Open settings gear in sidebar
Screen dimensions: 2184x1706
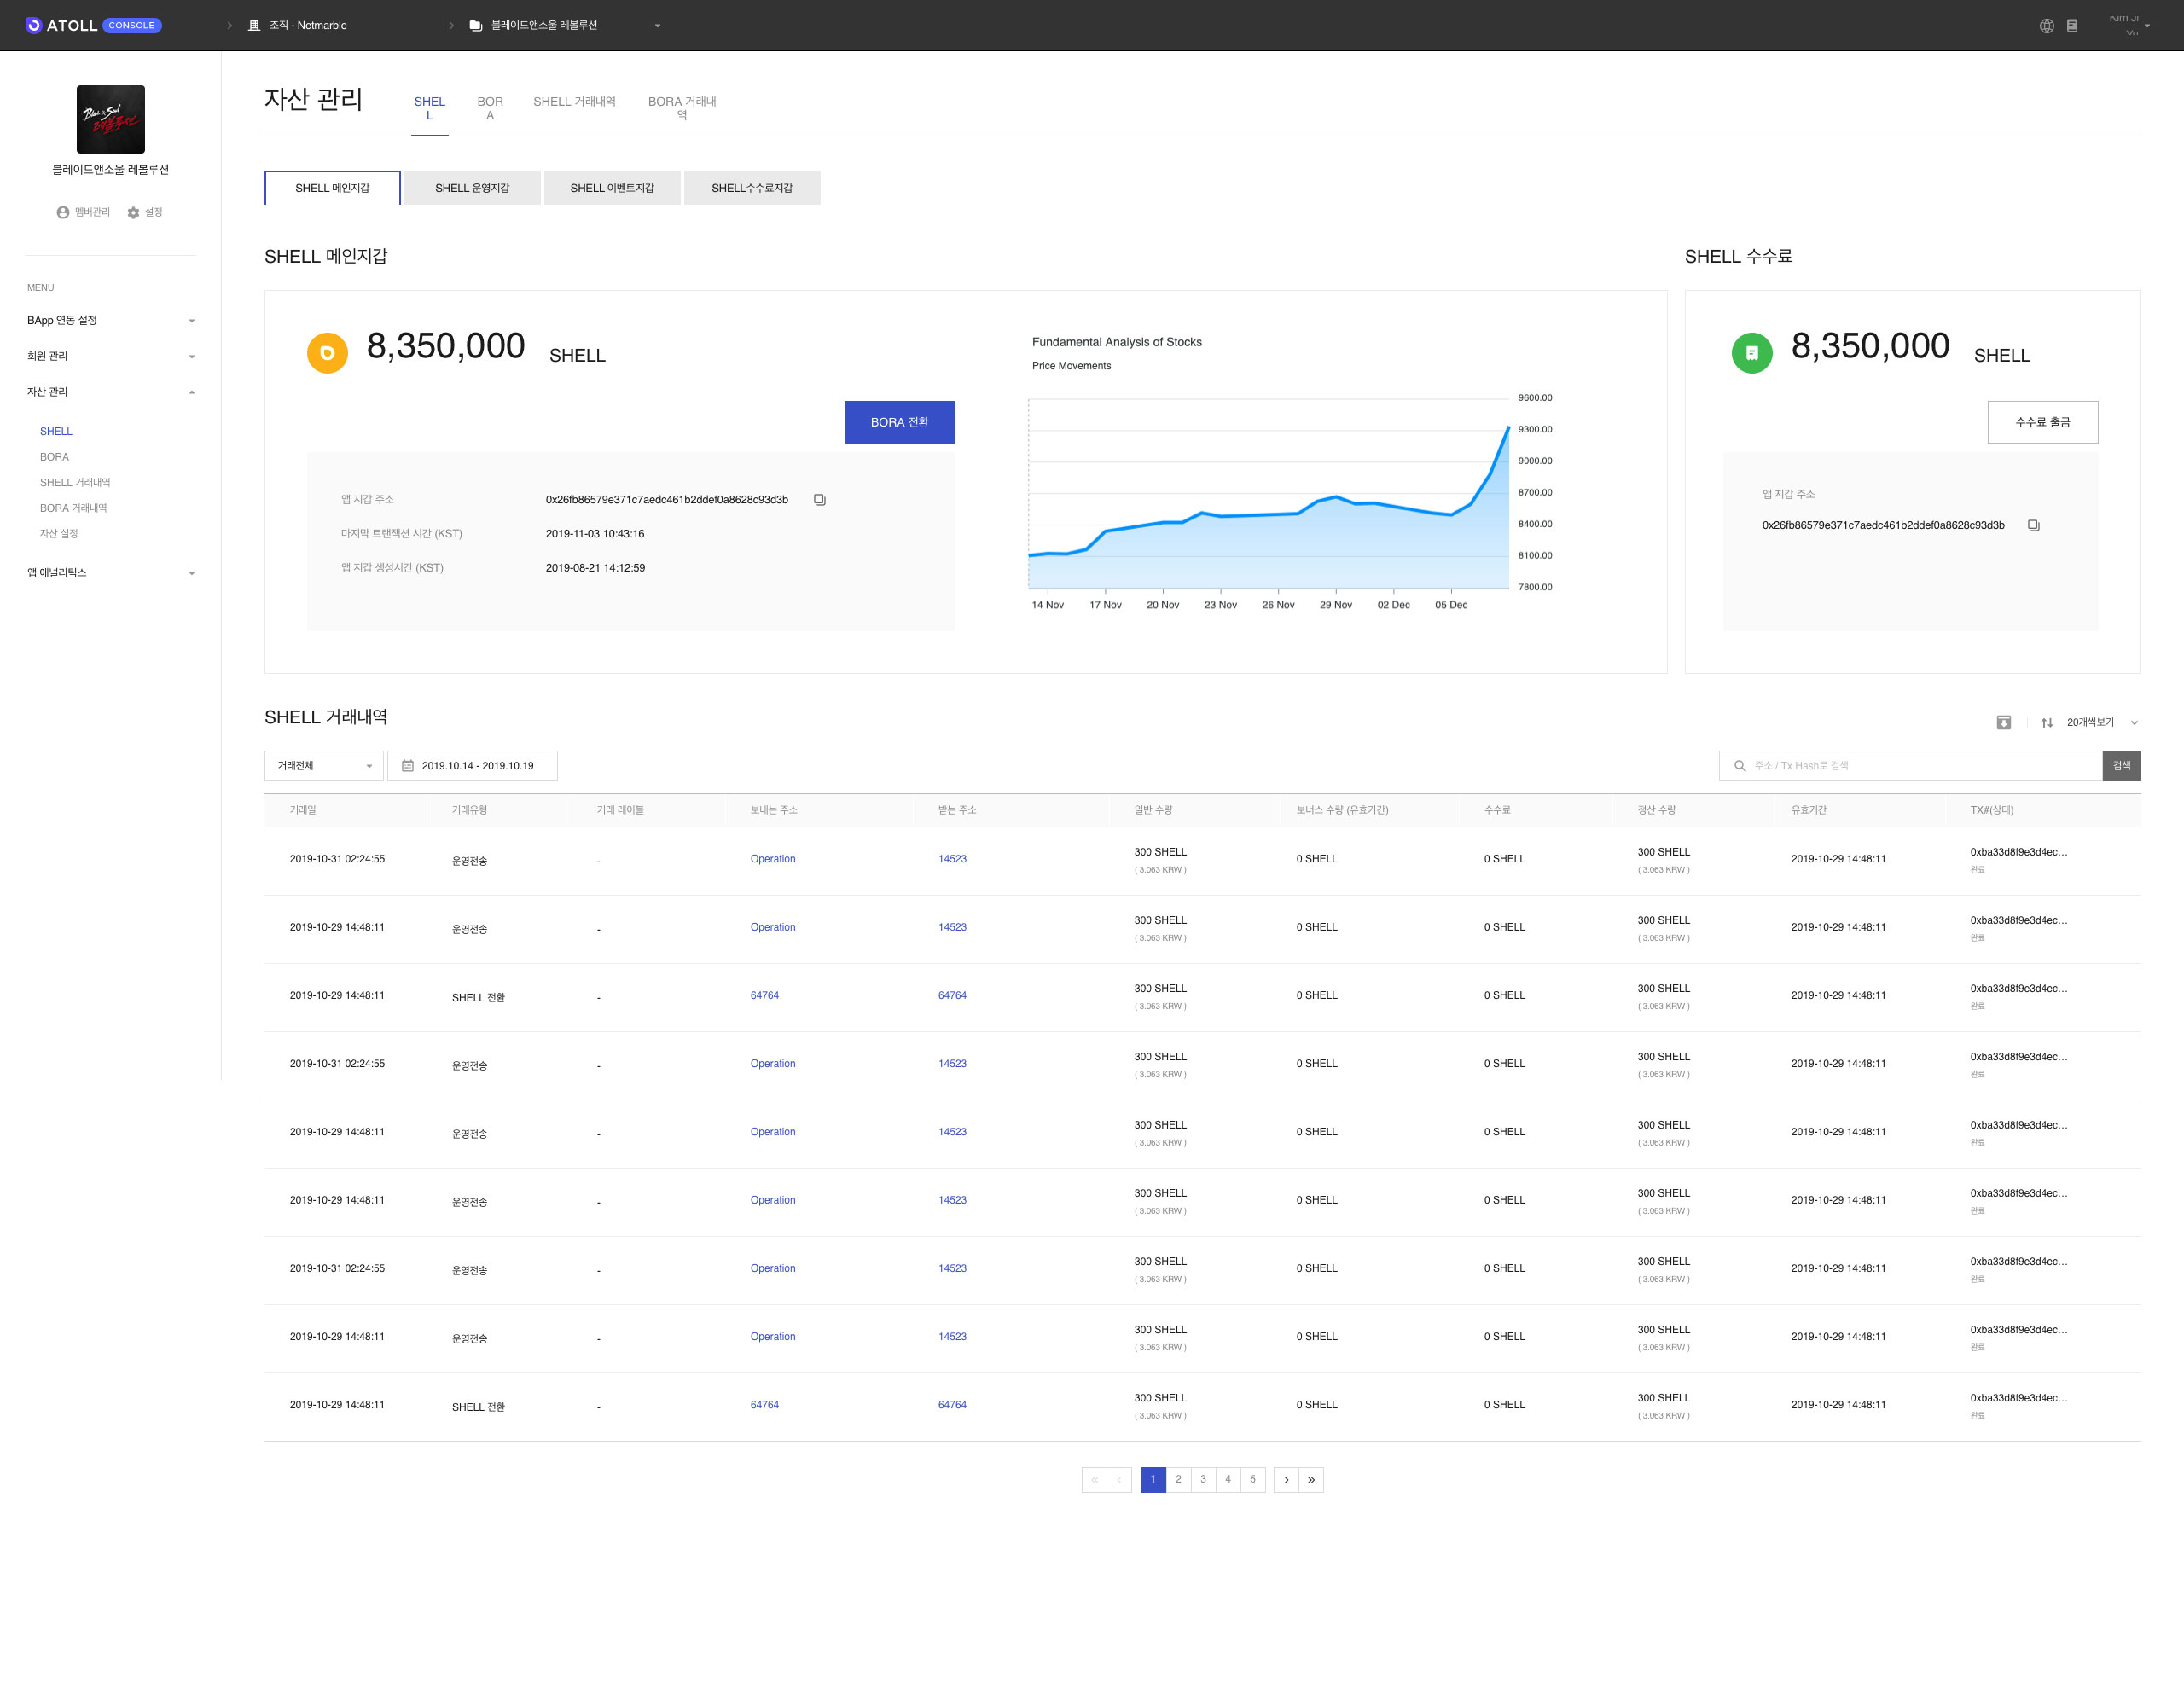(134, 212)
